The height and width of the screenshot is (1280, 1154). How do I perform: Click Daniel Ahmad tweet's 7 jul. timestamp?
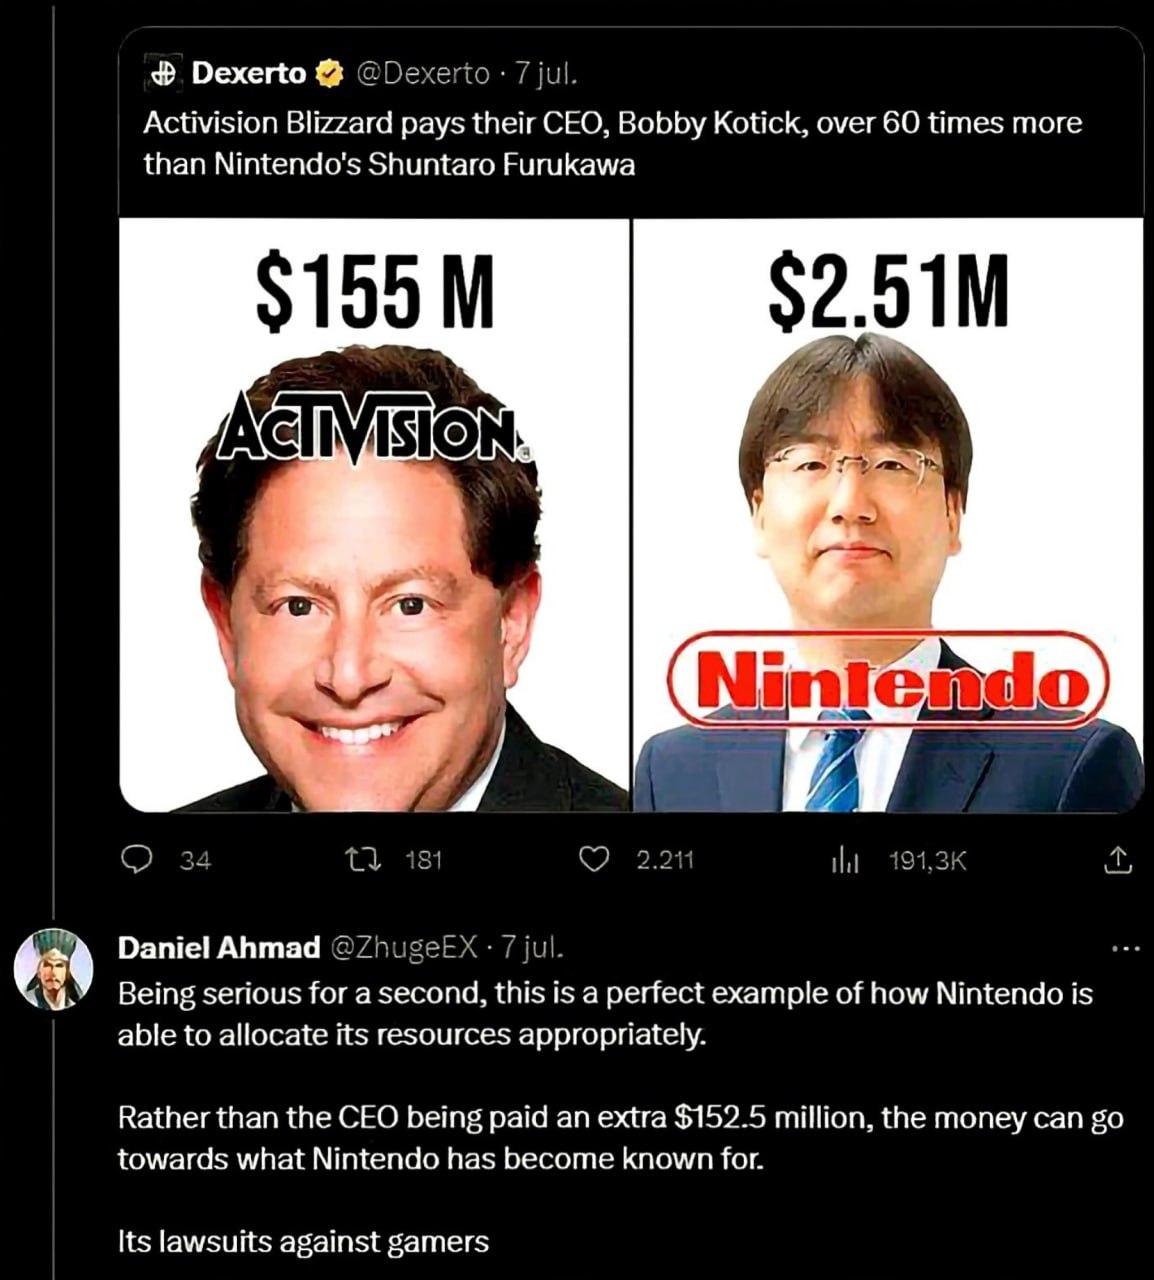[532, 948]
